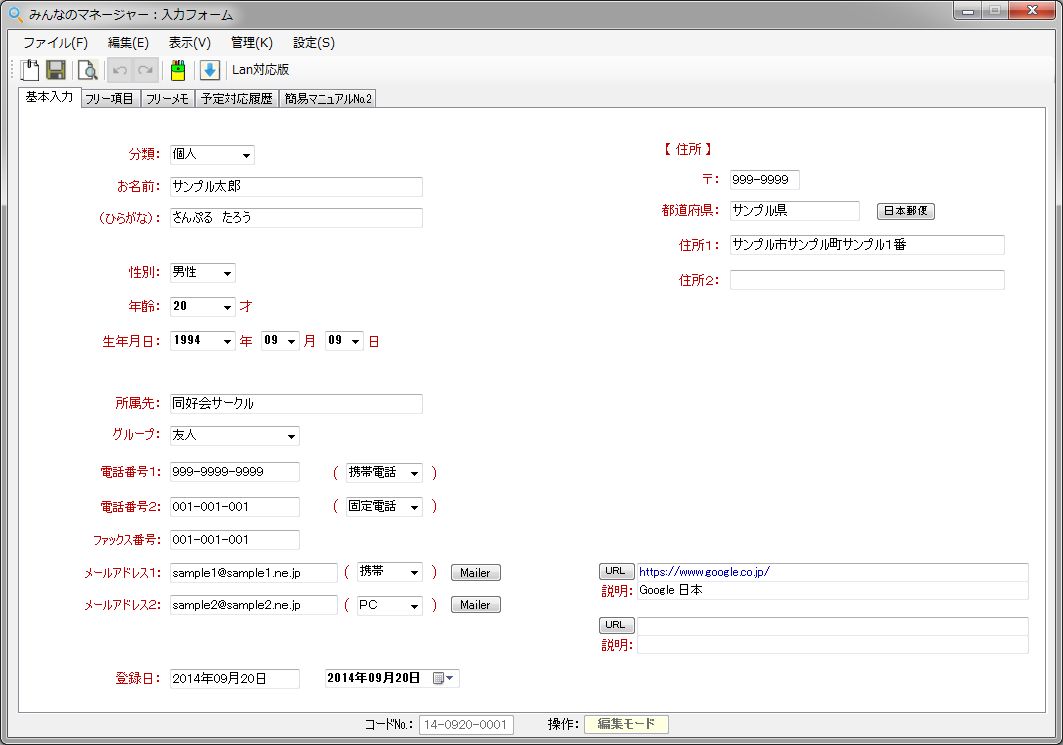The image size is (1063, 745).
Task: Open the ファイル(F) menu
Action: pos(55,43)
